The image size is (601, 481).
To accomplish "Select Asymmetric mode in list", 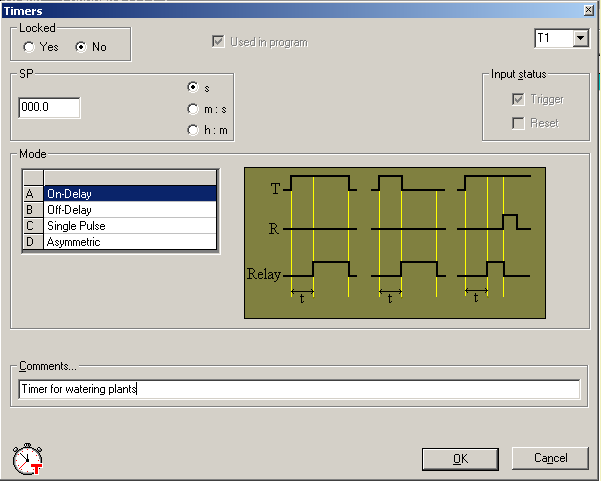I will tap(130, 242).
